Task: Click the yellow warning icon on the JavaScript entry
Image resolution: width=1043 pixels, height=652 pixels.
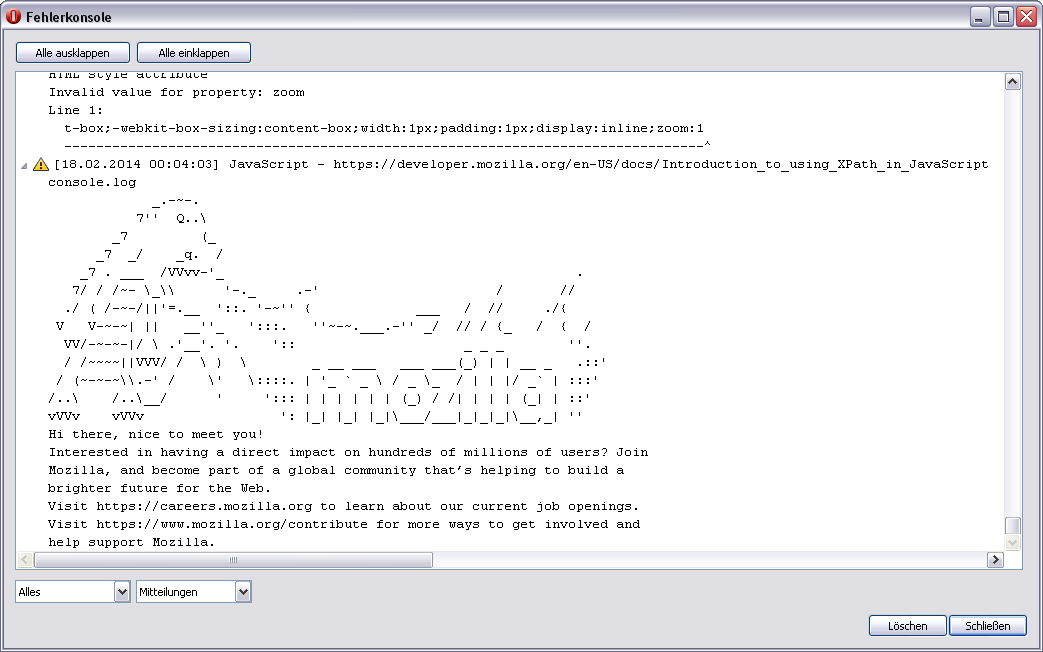Action: [x=40, y=164]
